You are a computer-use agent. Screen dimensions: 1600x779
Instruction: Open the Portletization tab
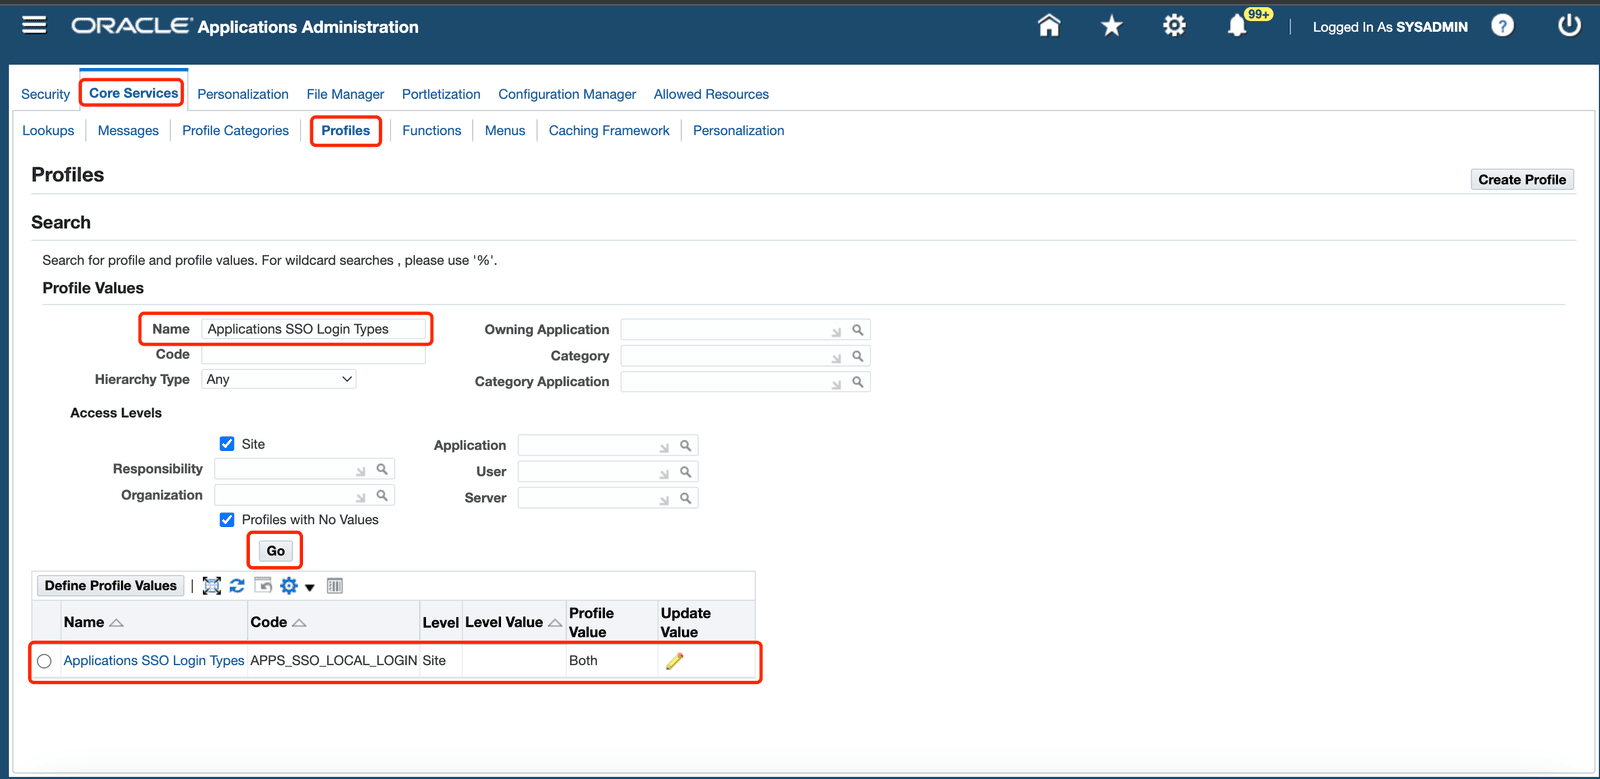[x=441, y=94]
